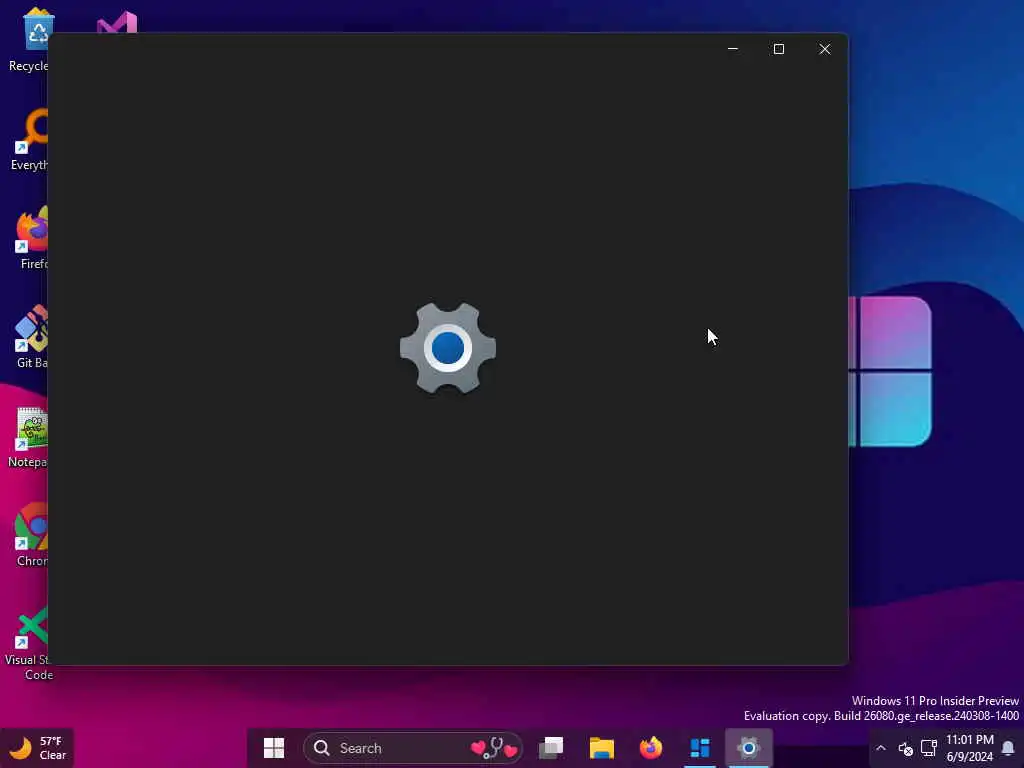
Task: Click the network tray icon
Action: coord(928,748)
